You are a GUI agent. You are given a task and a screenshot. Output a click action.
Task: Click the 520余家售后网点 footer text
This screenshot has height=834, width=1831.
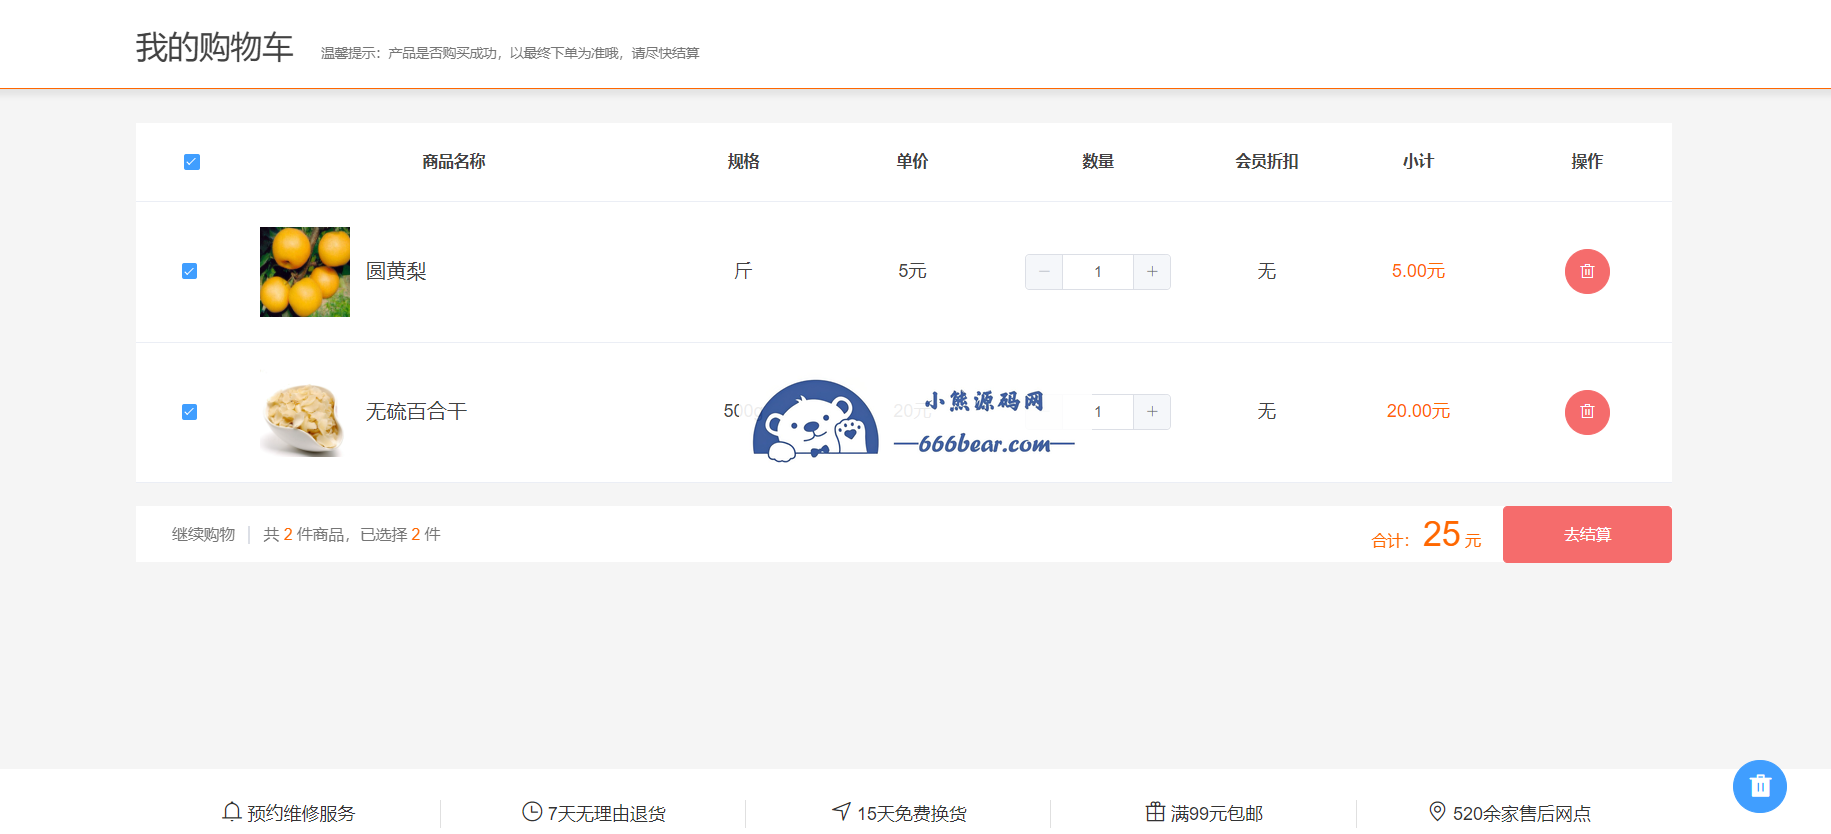click(x=1522, y=814)
